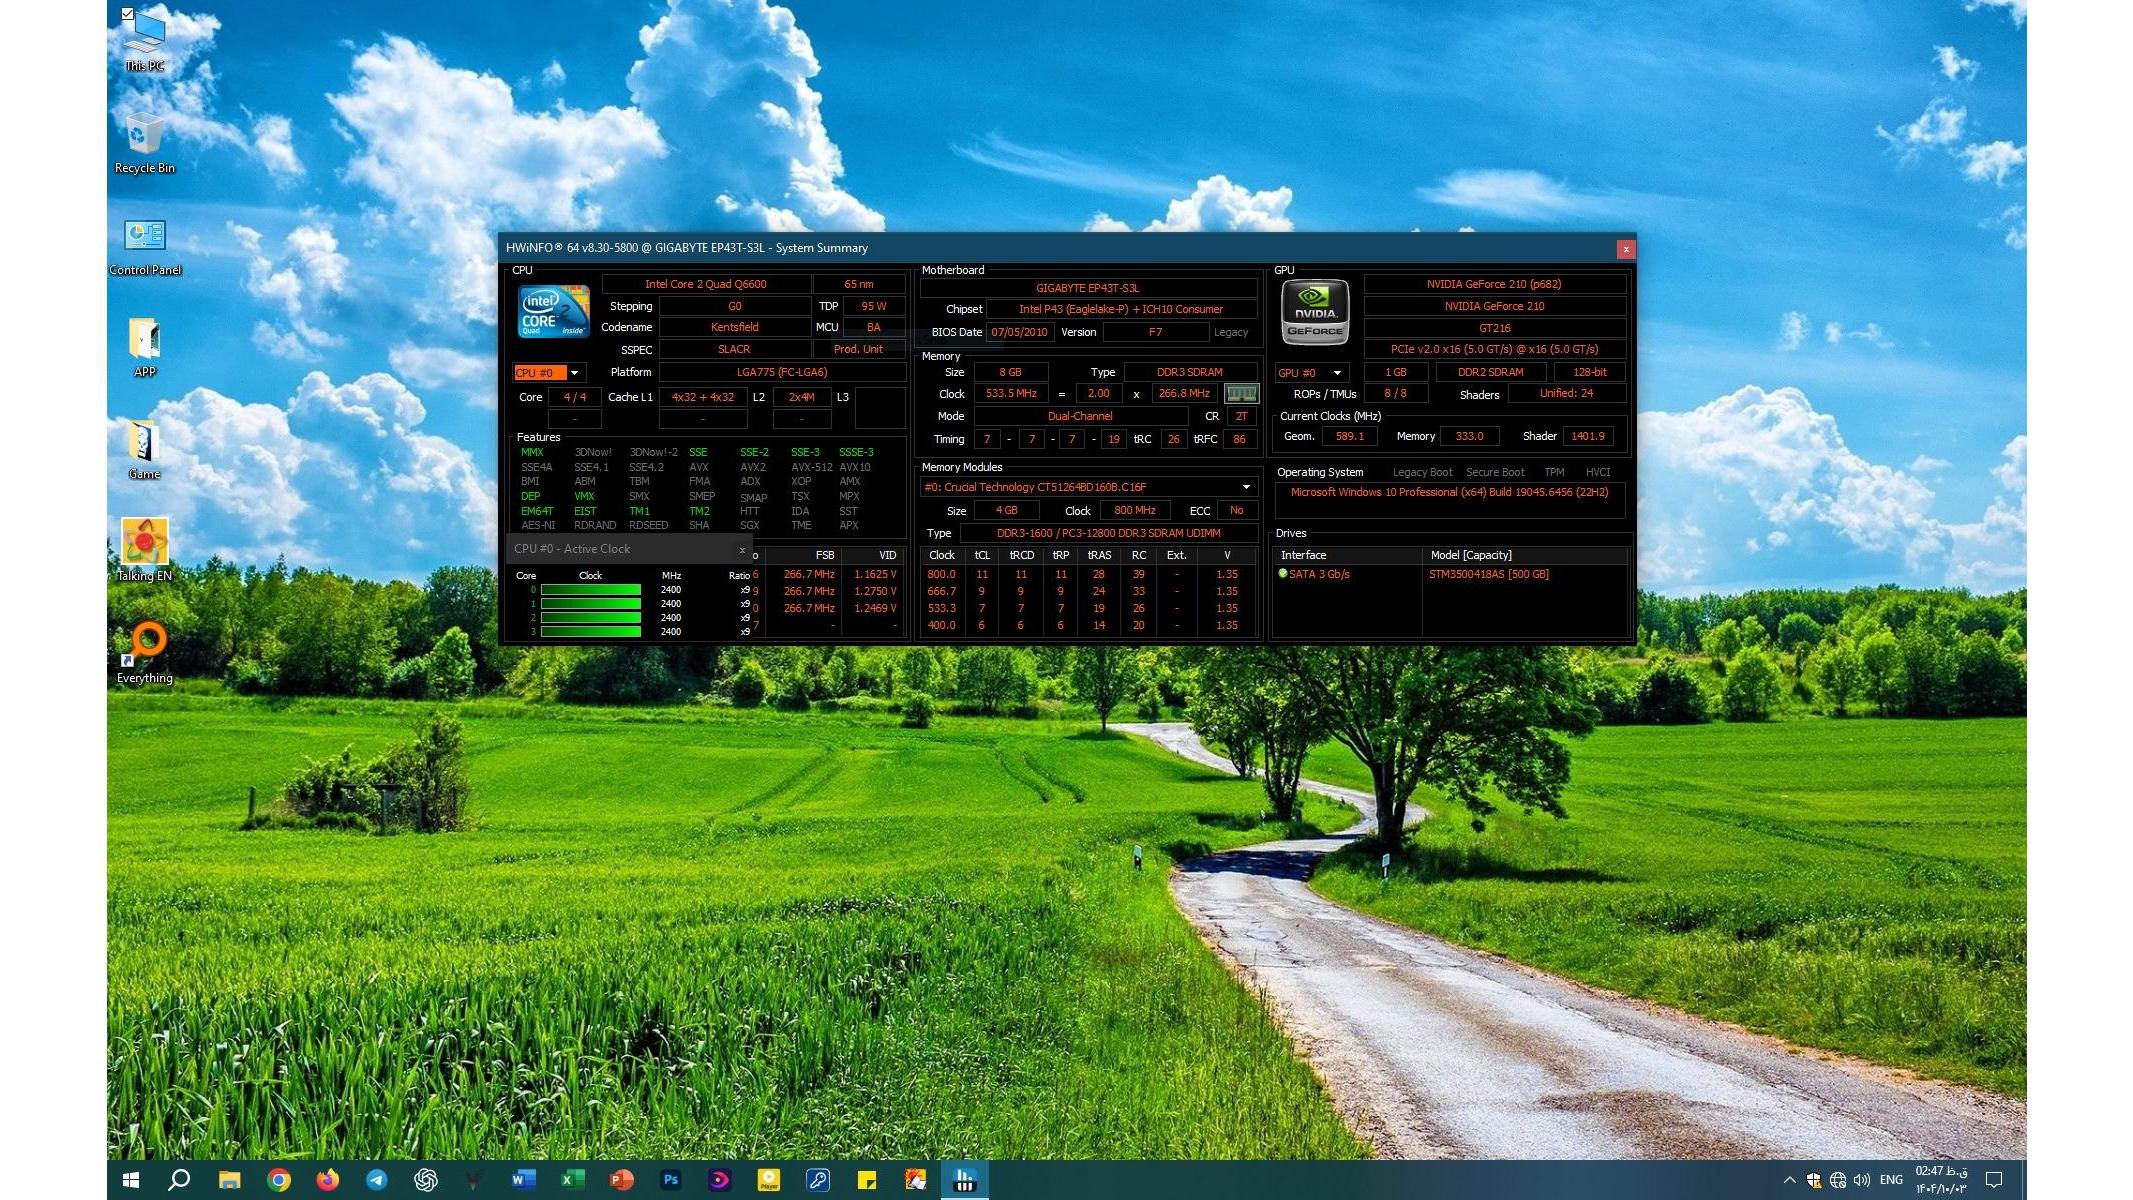Close the CPU #0 Active Clock panel
The image size is (2133, 1200).
point(742,549)
